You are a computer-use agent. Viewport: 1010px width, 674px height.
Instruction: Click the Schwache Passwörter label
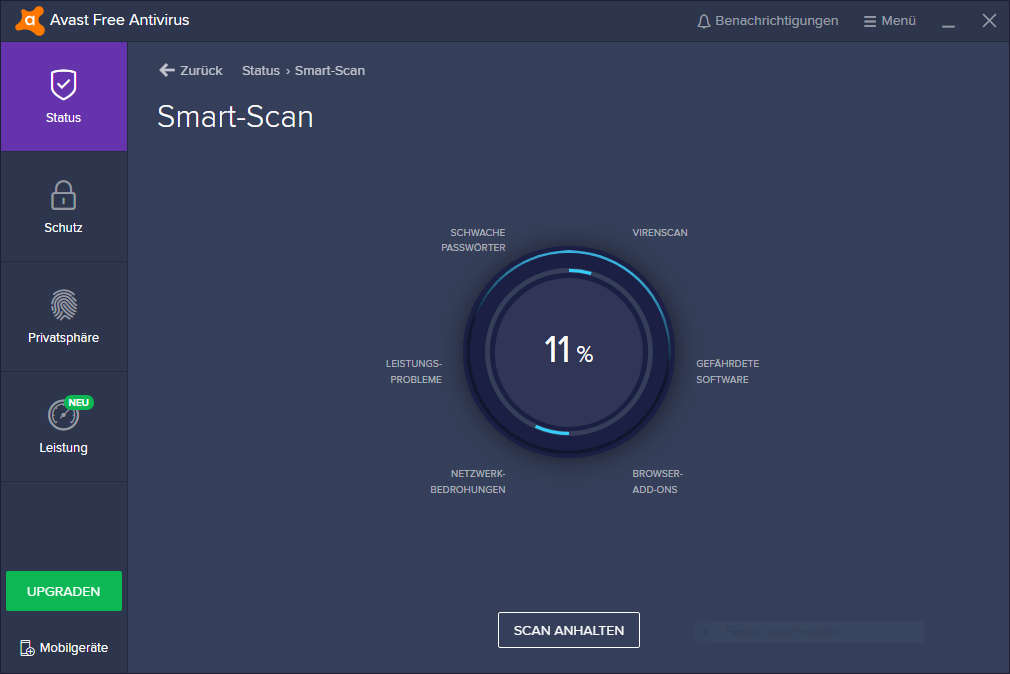pyautogui.click(x=474, y=240)
